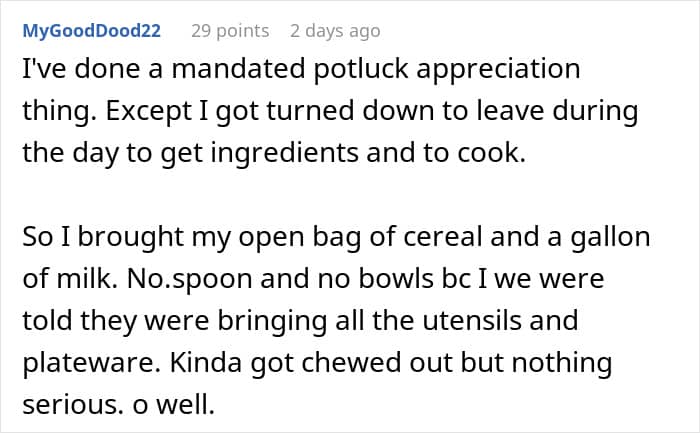The width and height of the screenshot is (700, 433).
Task: Click the word Except in second line
Action: (x=149, y=111)
